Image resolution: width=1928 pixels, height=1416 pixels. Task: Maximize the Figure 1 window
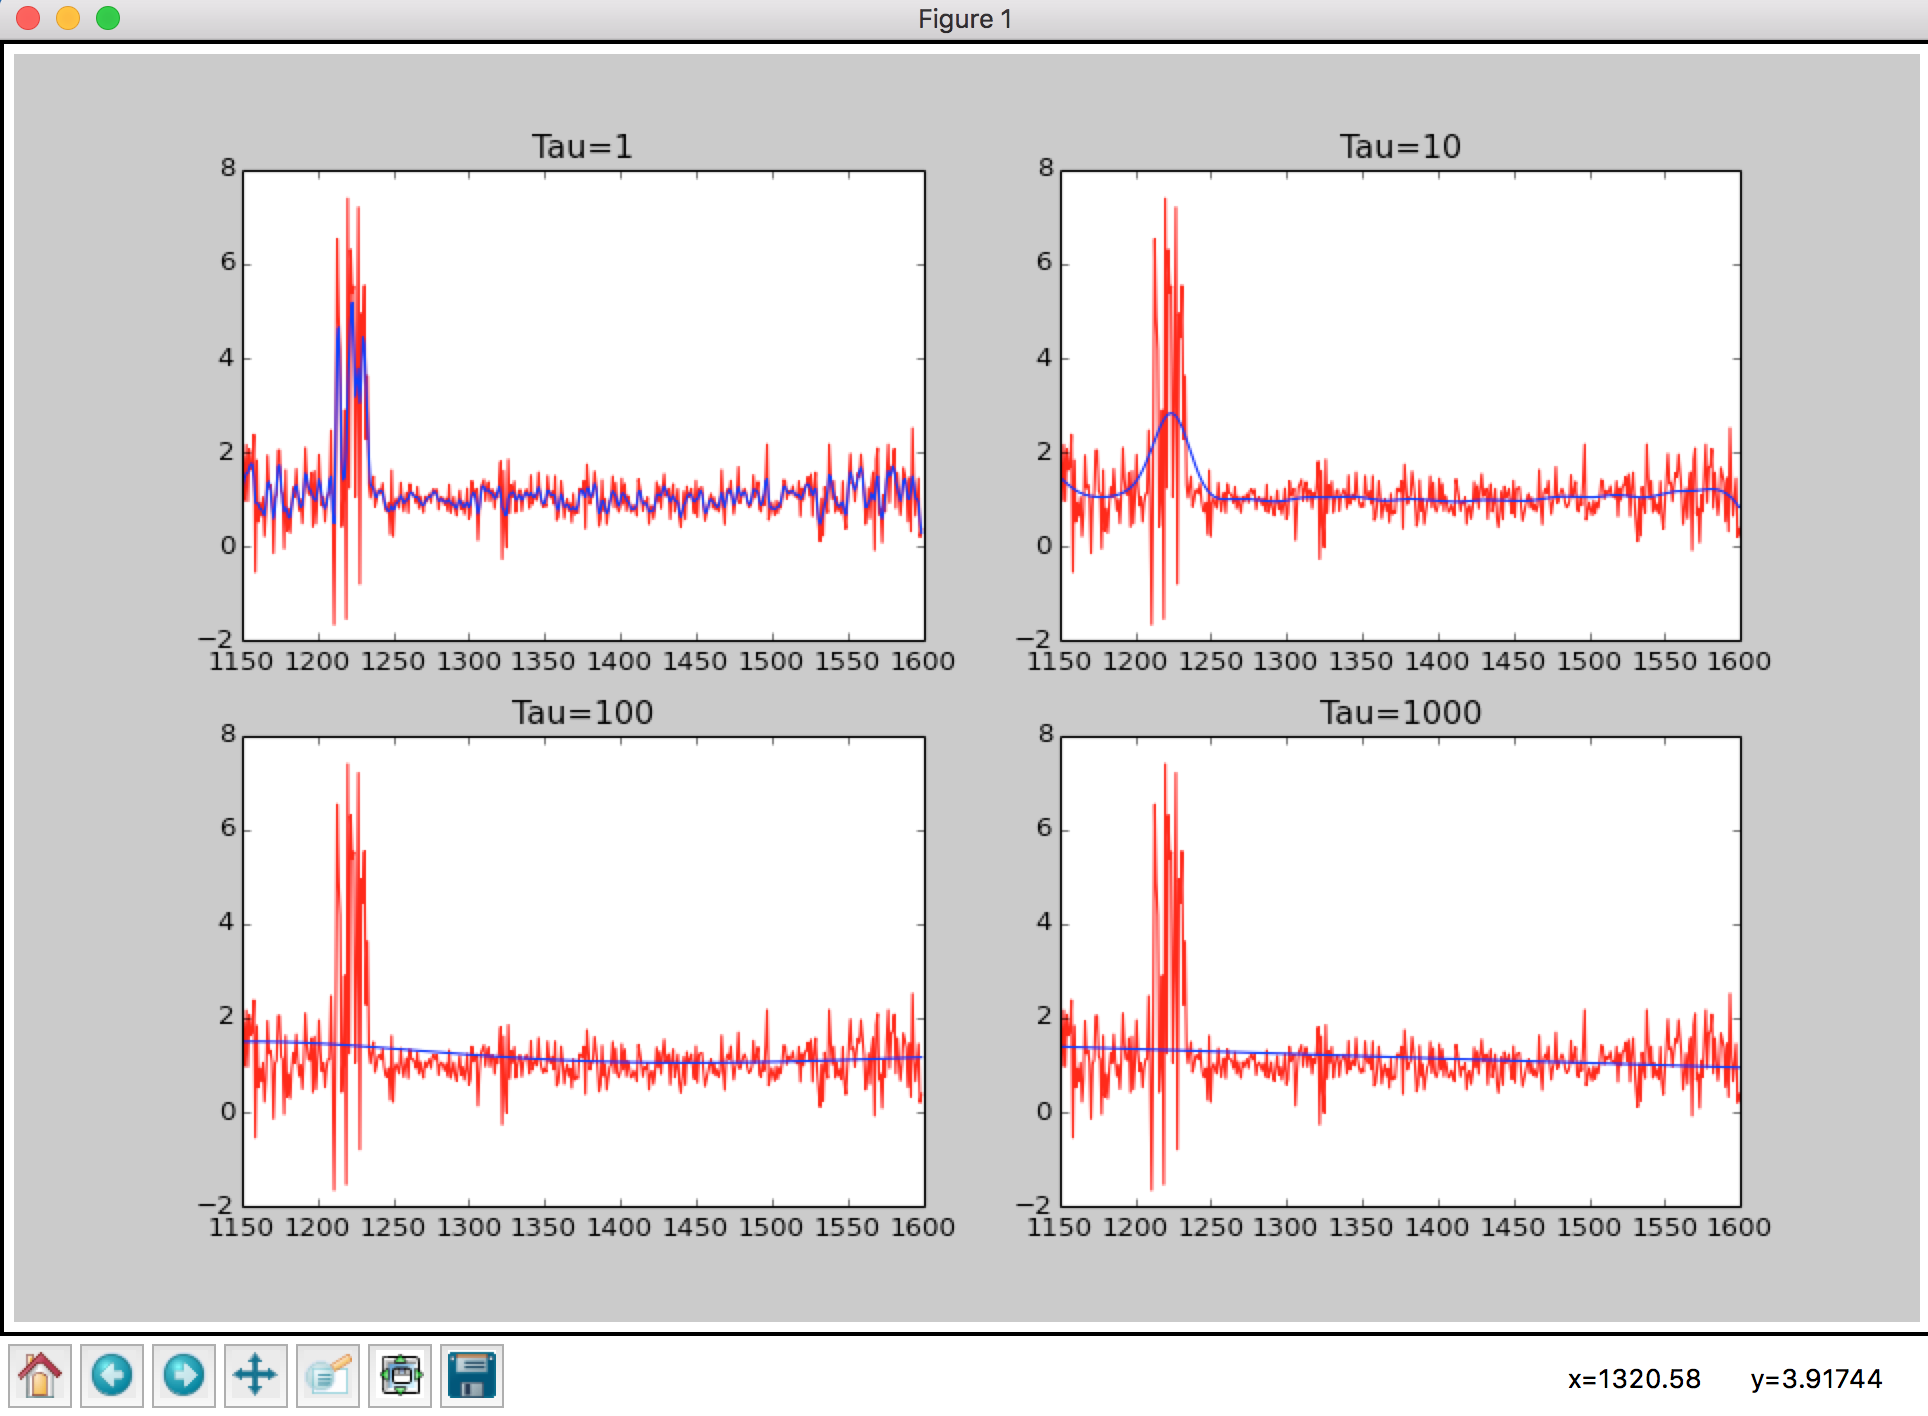pos(108,18)
